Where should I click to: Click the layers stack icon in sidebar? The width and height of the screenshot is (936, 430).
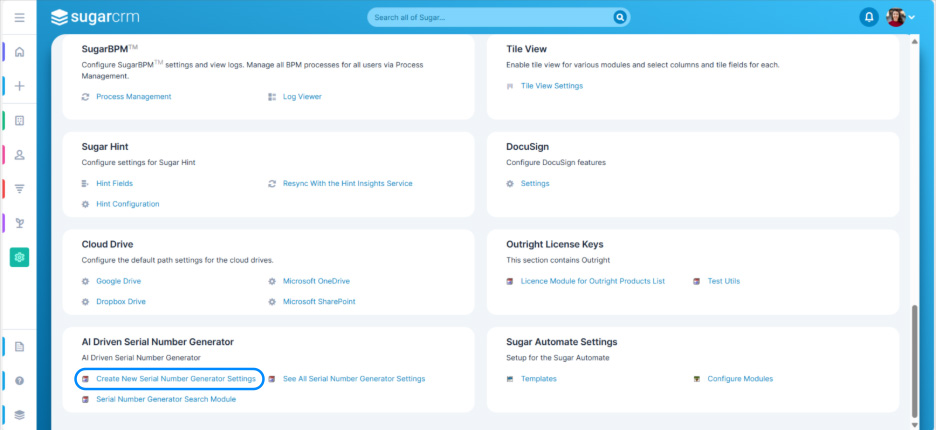(19, 414)
